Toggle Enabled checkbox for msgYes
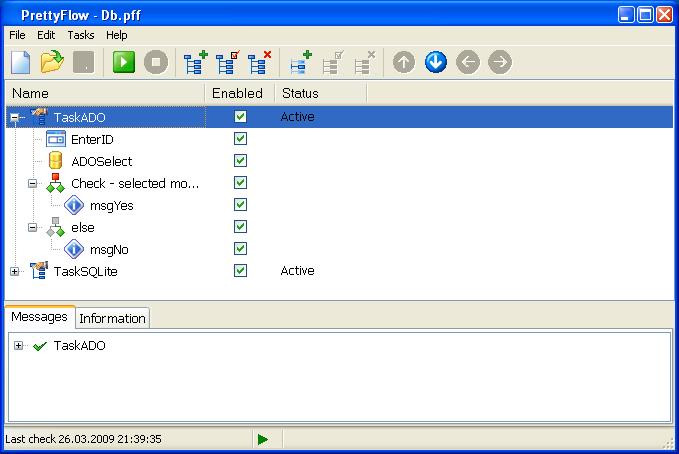The image size is (679, 454). point(240,204)
